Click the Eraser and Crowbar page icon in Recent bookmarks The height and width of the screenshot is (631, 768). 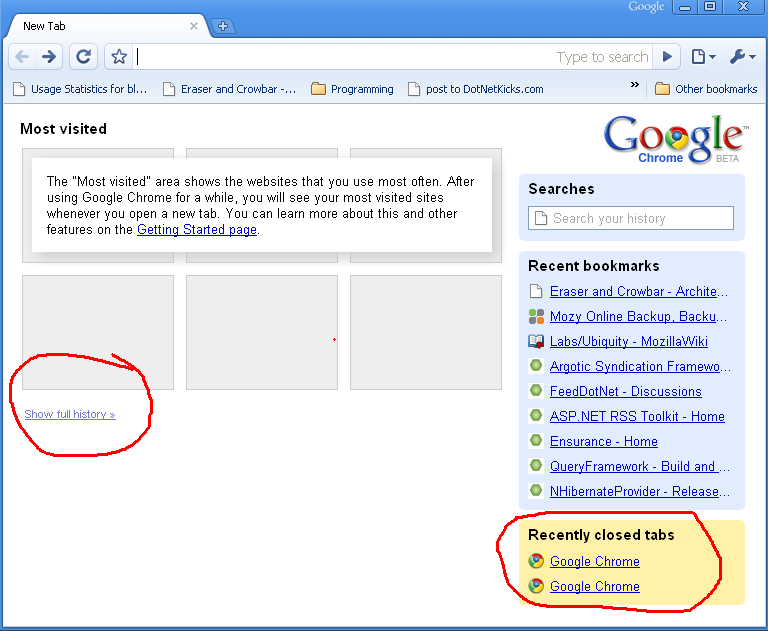(x=536, y=291)
